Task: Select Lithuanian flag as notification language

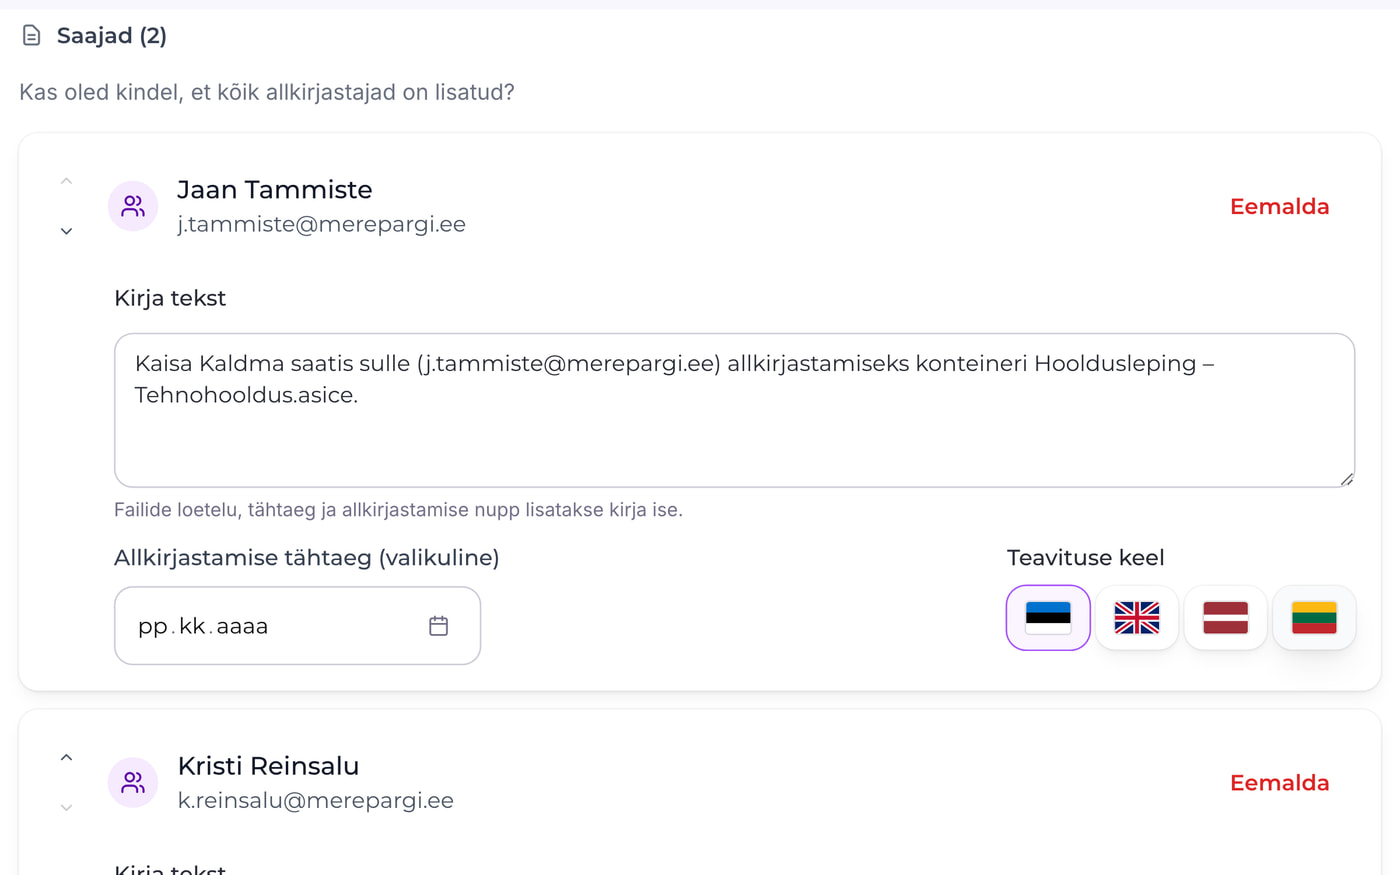Action: click(x=1314, y=617)
